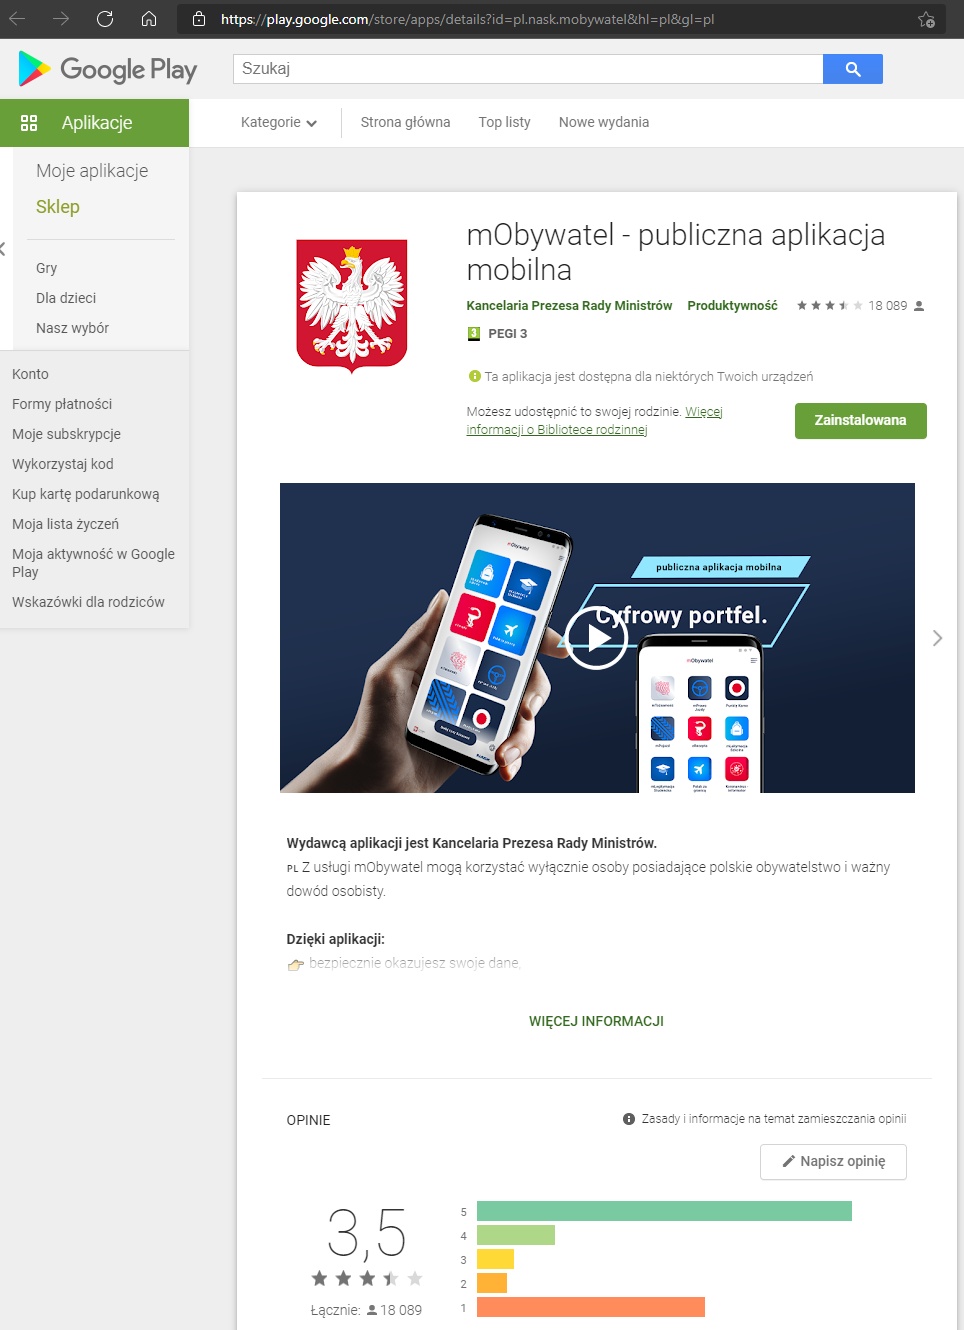This screenshot has width=964, height=1330.
Task: Select Moje subskrypcje in sidebar
Action: 66,434
